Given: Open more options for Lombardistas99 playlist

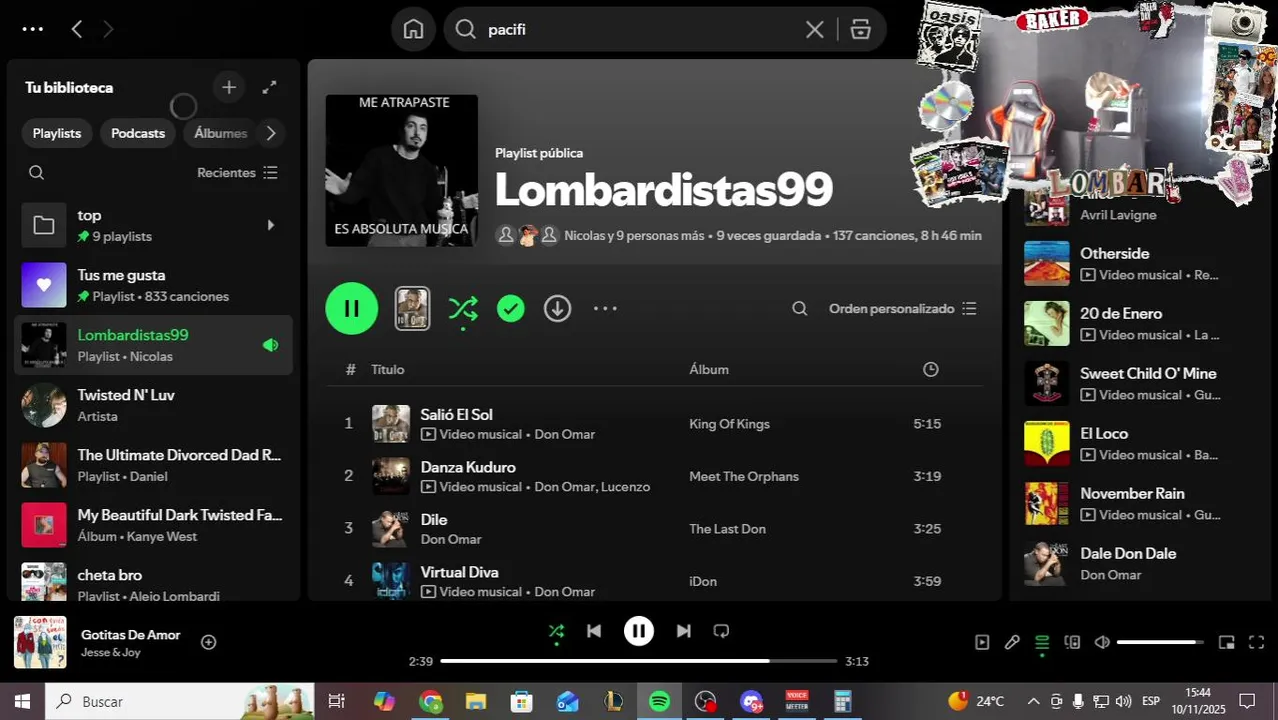Looking at the screenshot, I should [x=605, y=309].
